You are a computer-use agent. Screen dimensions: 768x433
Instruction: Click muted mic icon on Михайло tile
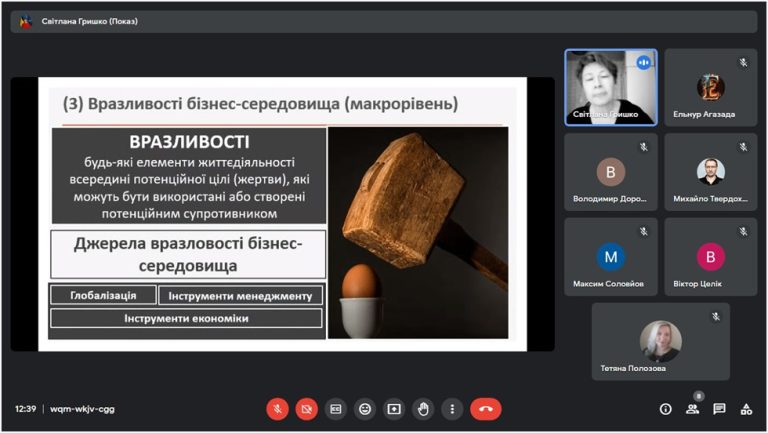pyautogui.click(x=744, y=147)
